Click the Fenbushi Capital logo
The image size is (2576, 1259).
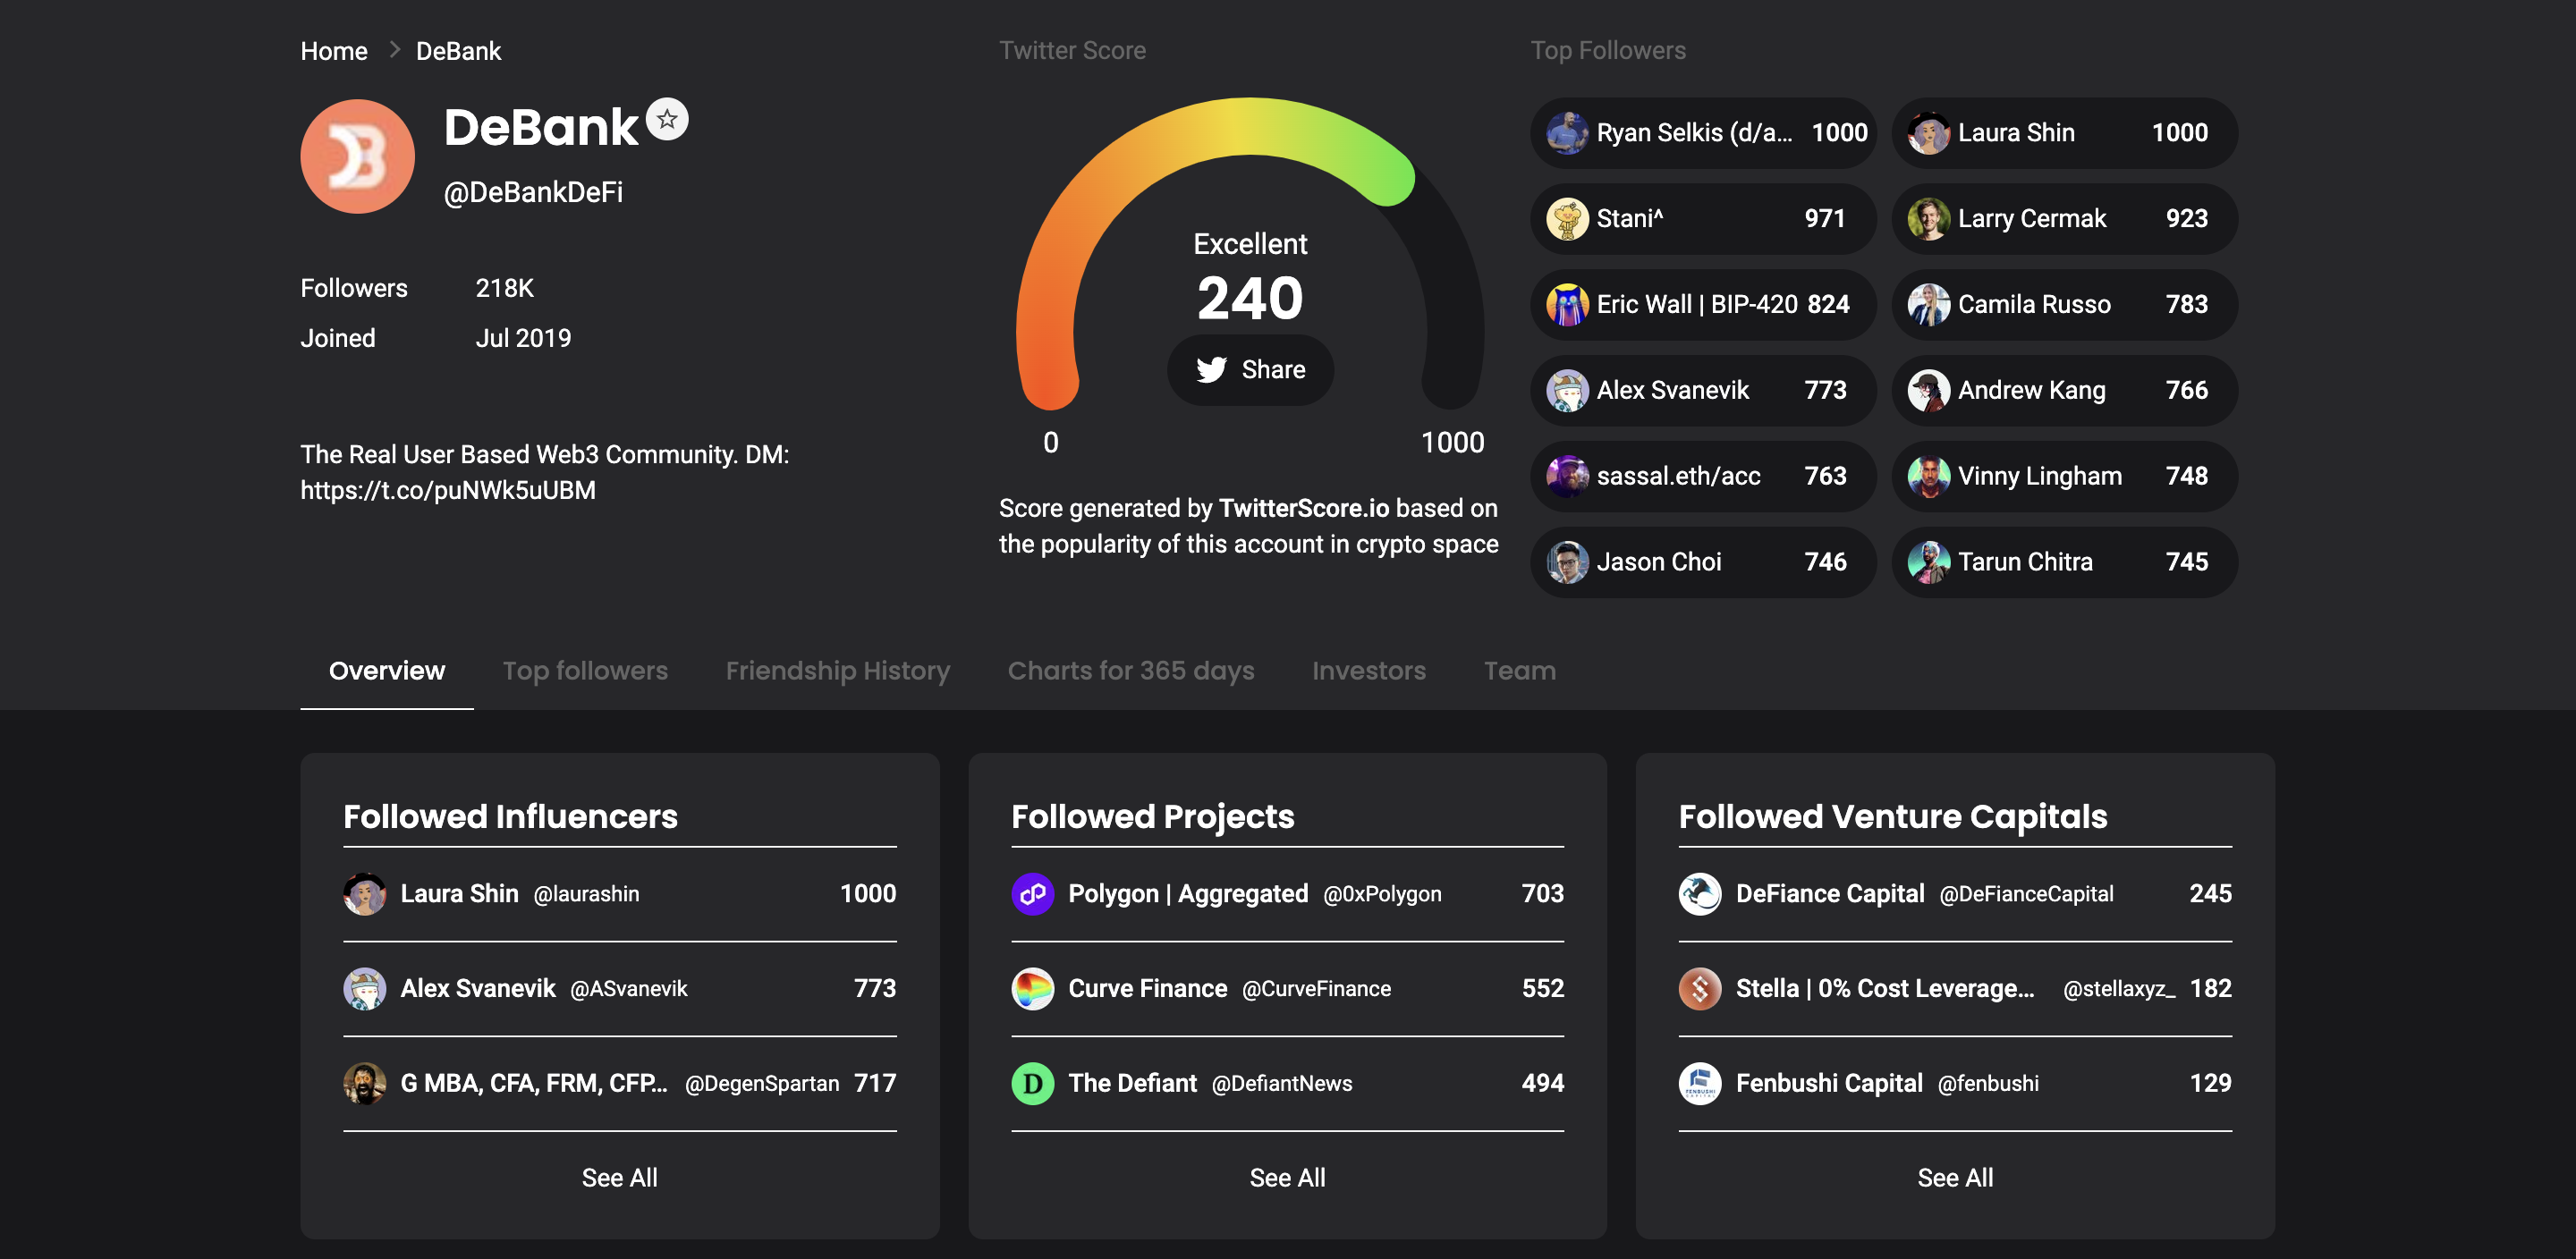click(1700, 1084)
